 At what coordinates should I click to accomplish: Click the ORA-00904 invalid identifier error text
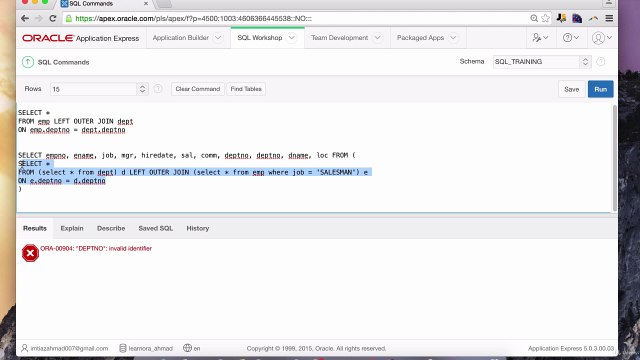[96, 248]
